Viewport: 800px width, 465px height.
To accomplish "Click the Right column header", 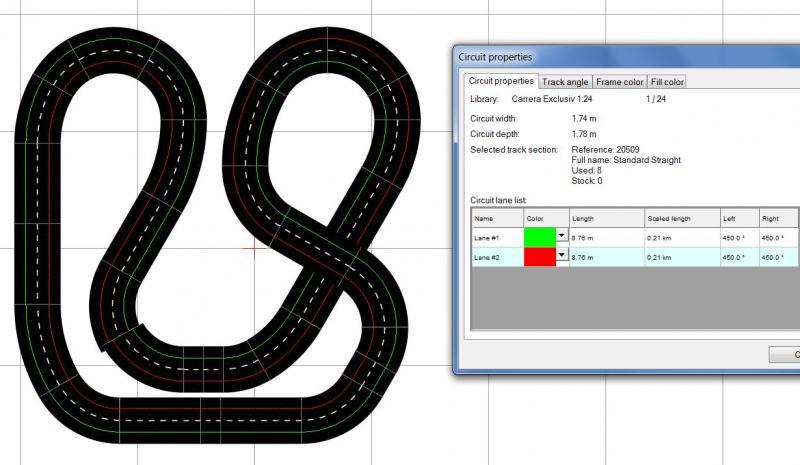I will (x=778, y=218).
